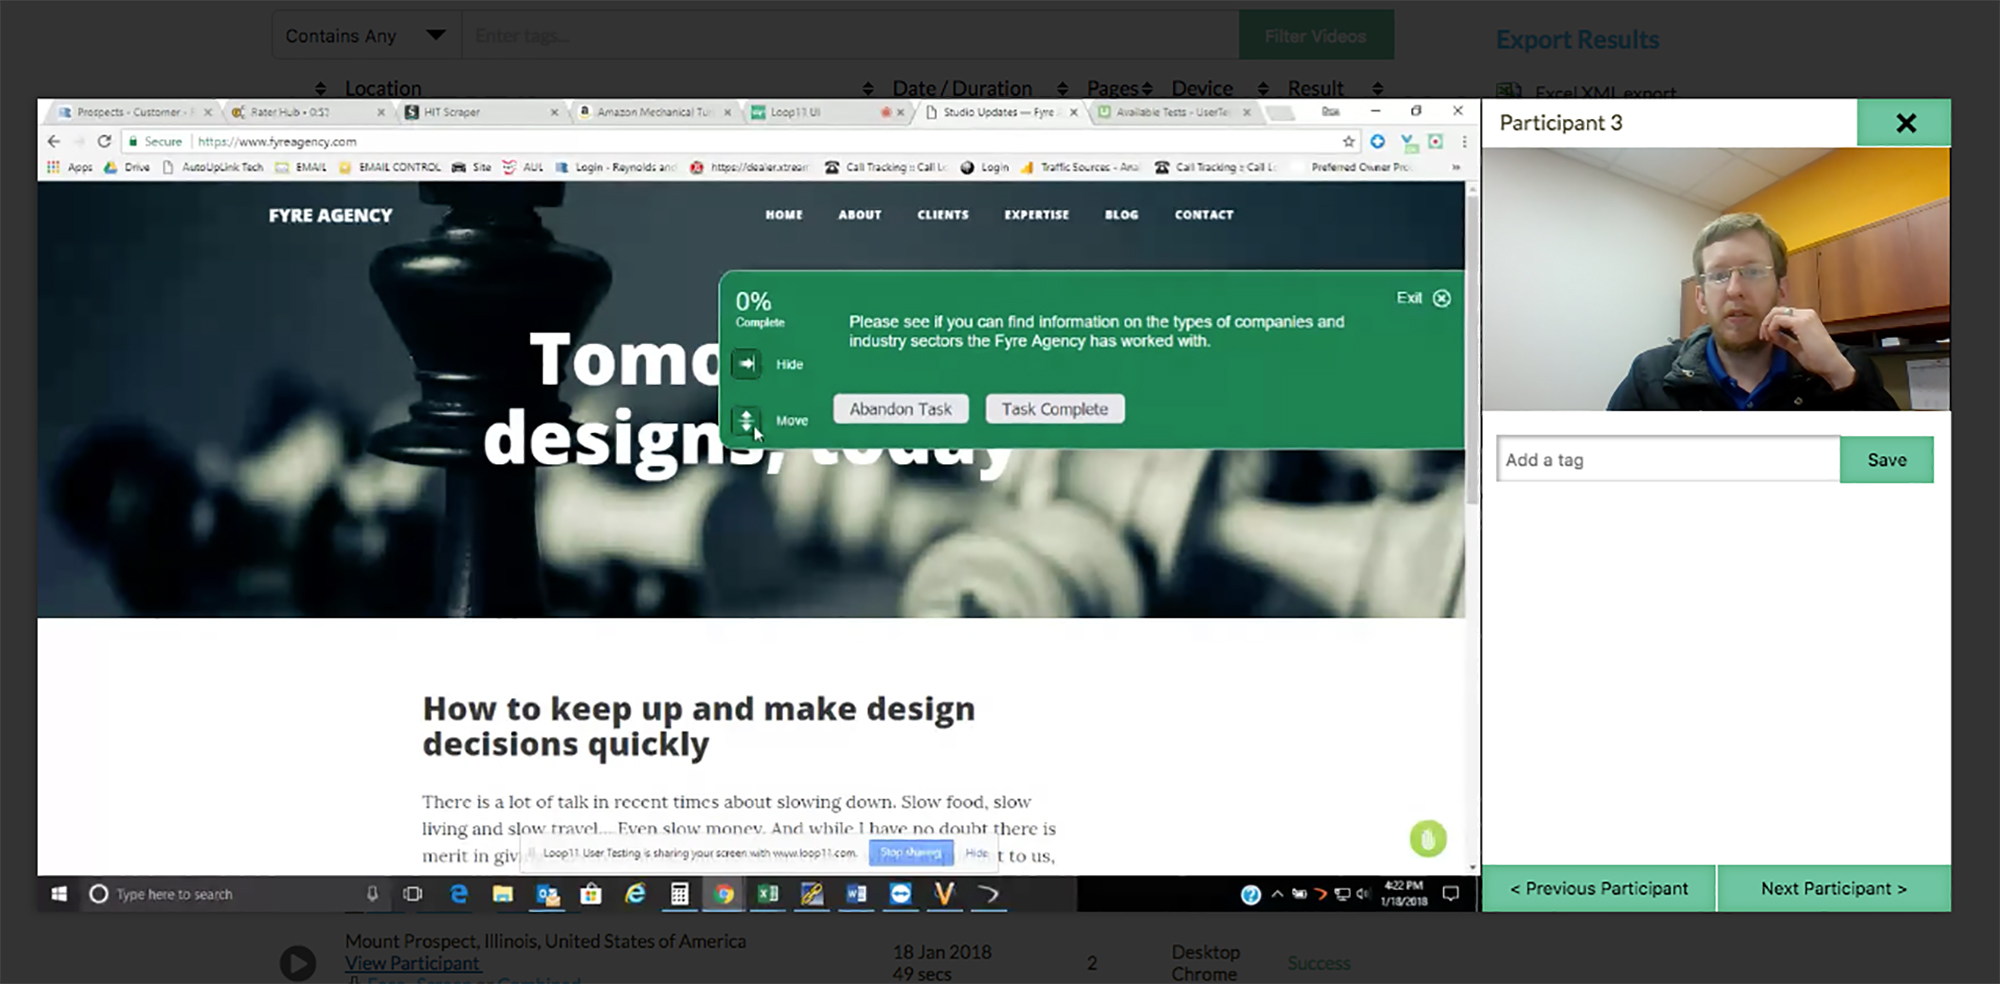Open Outlook from the taskbar
The height and width of the screenshot is (984, 2000).
pyautogui.click(x=547, y=894)
